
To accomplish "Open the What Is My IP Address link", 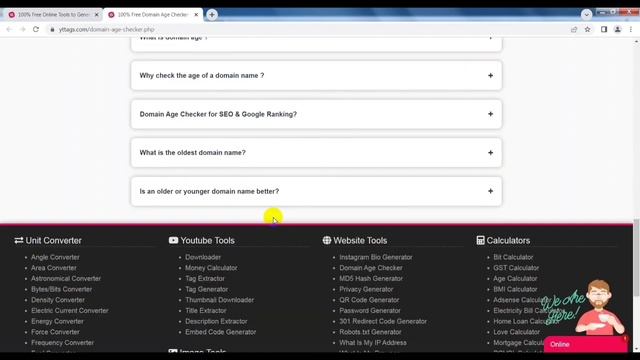I will (373, 342).
